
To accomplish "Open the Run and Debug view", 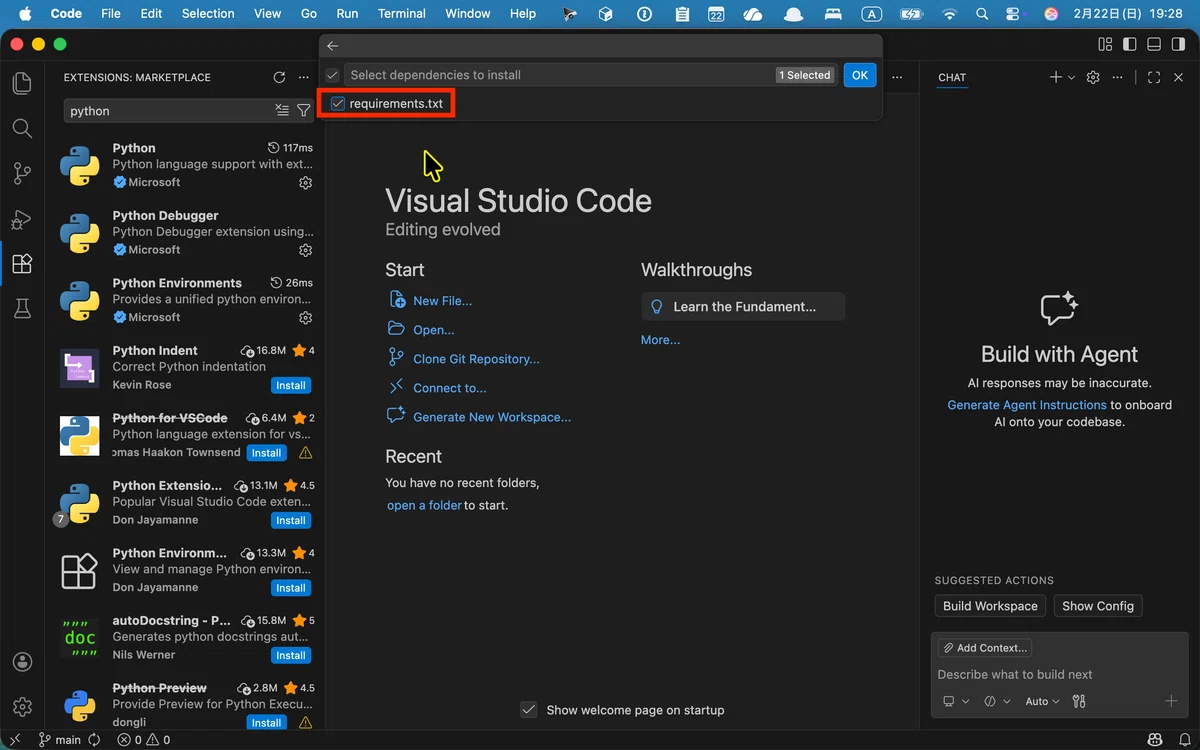I will tap(22, 219).
